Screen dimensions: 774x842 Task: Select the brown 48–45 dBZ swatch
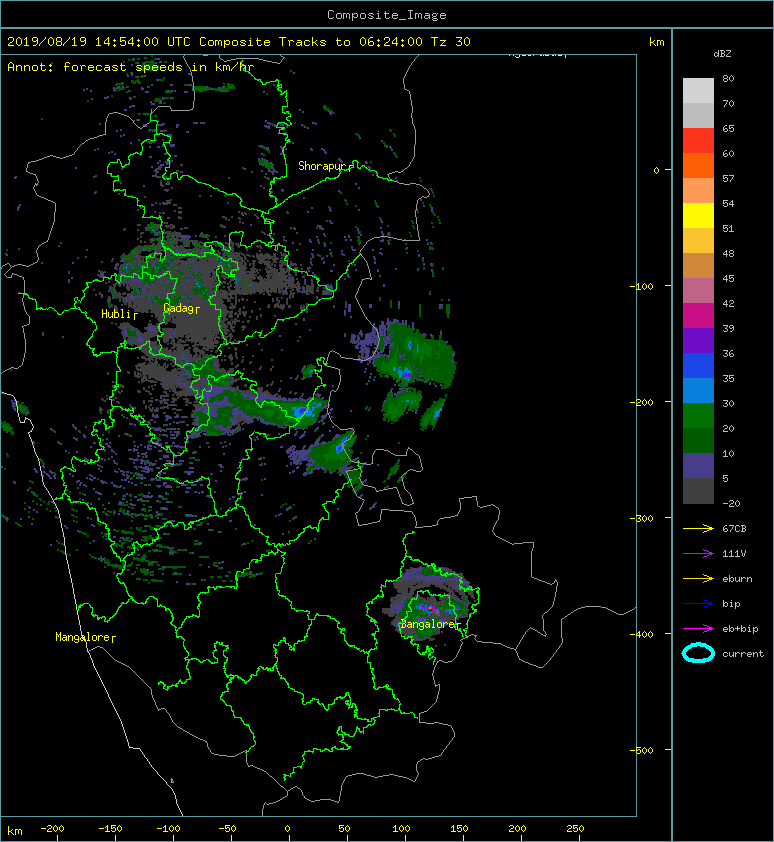click(698, 265)
